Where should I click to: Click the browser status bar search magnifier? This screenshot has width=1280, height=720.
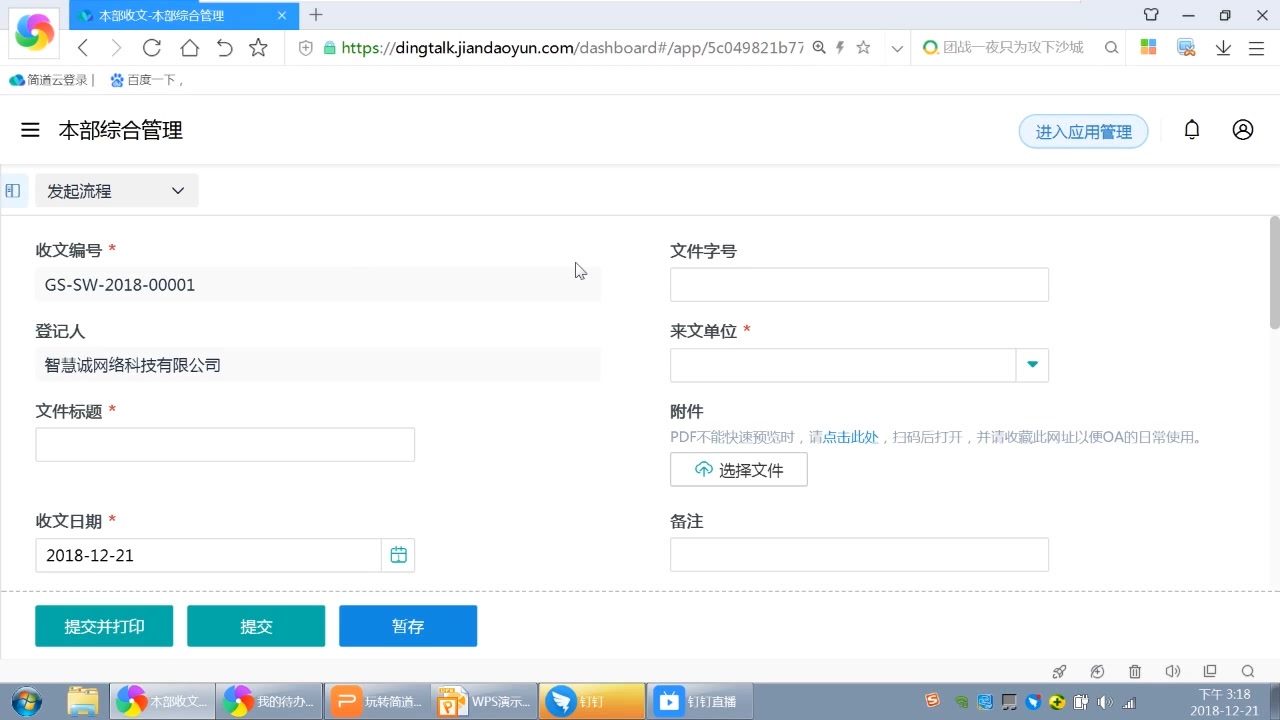tap(1248, 671)
